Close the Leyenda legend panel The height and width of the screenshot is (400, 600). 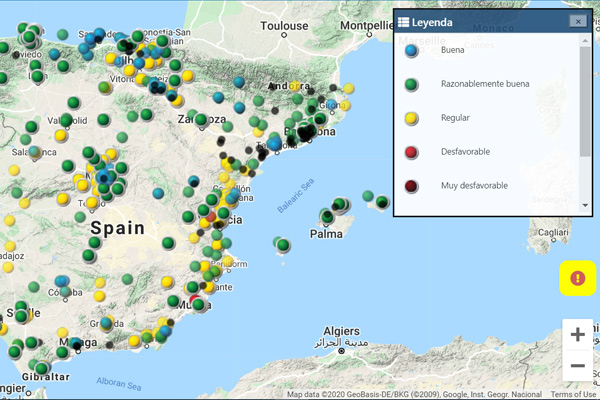[578, 21]
